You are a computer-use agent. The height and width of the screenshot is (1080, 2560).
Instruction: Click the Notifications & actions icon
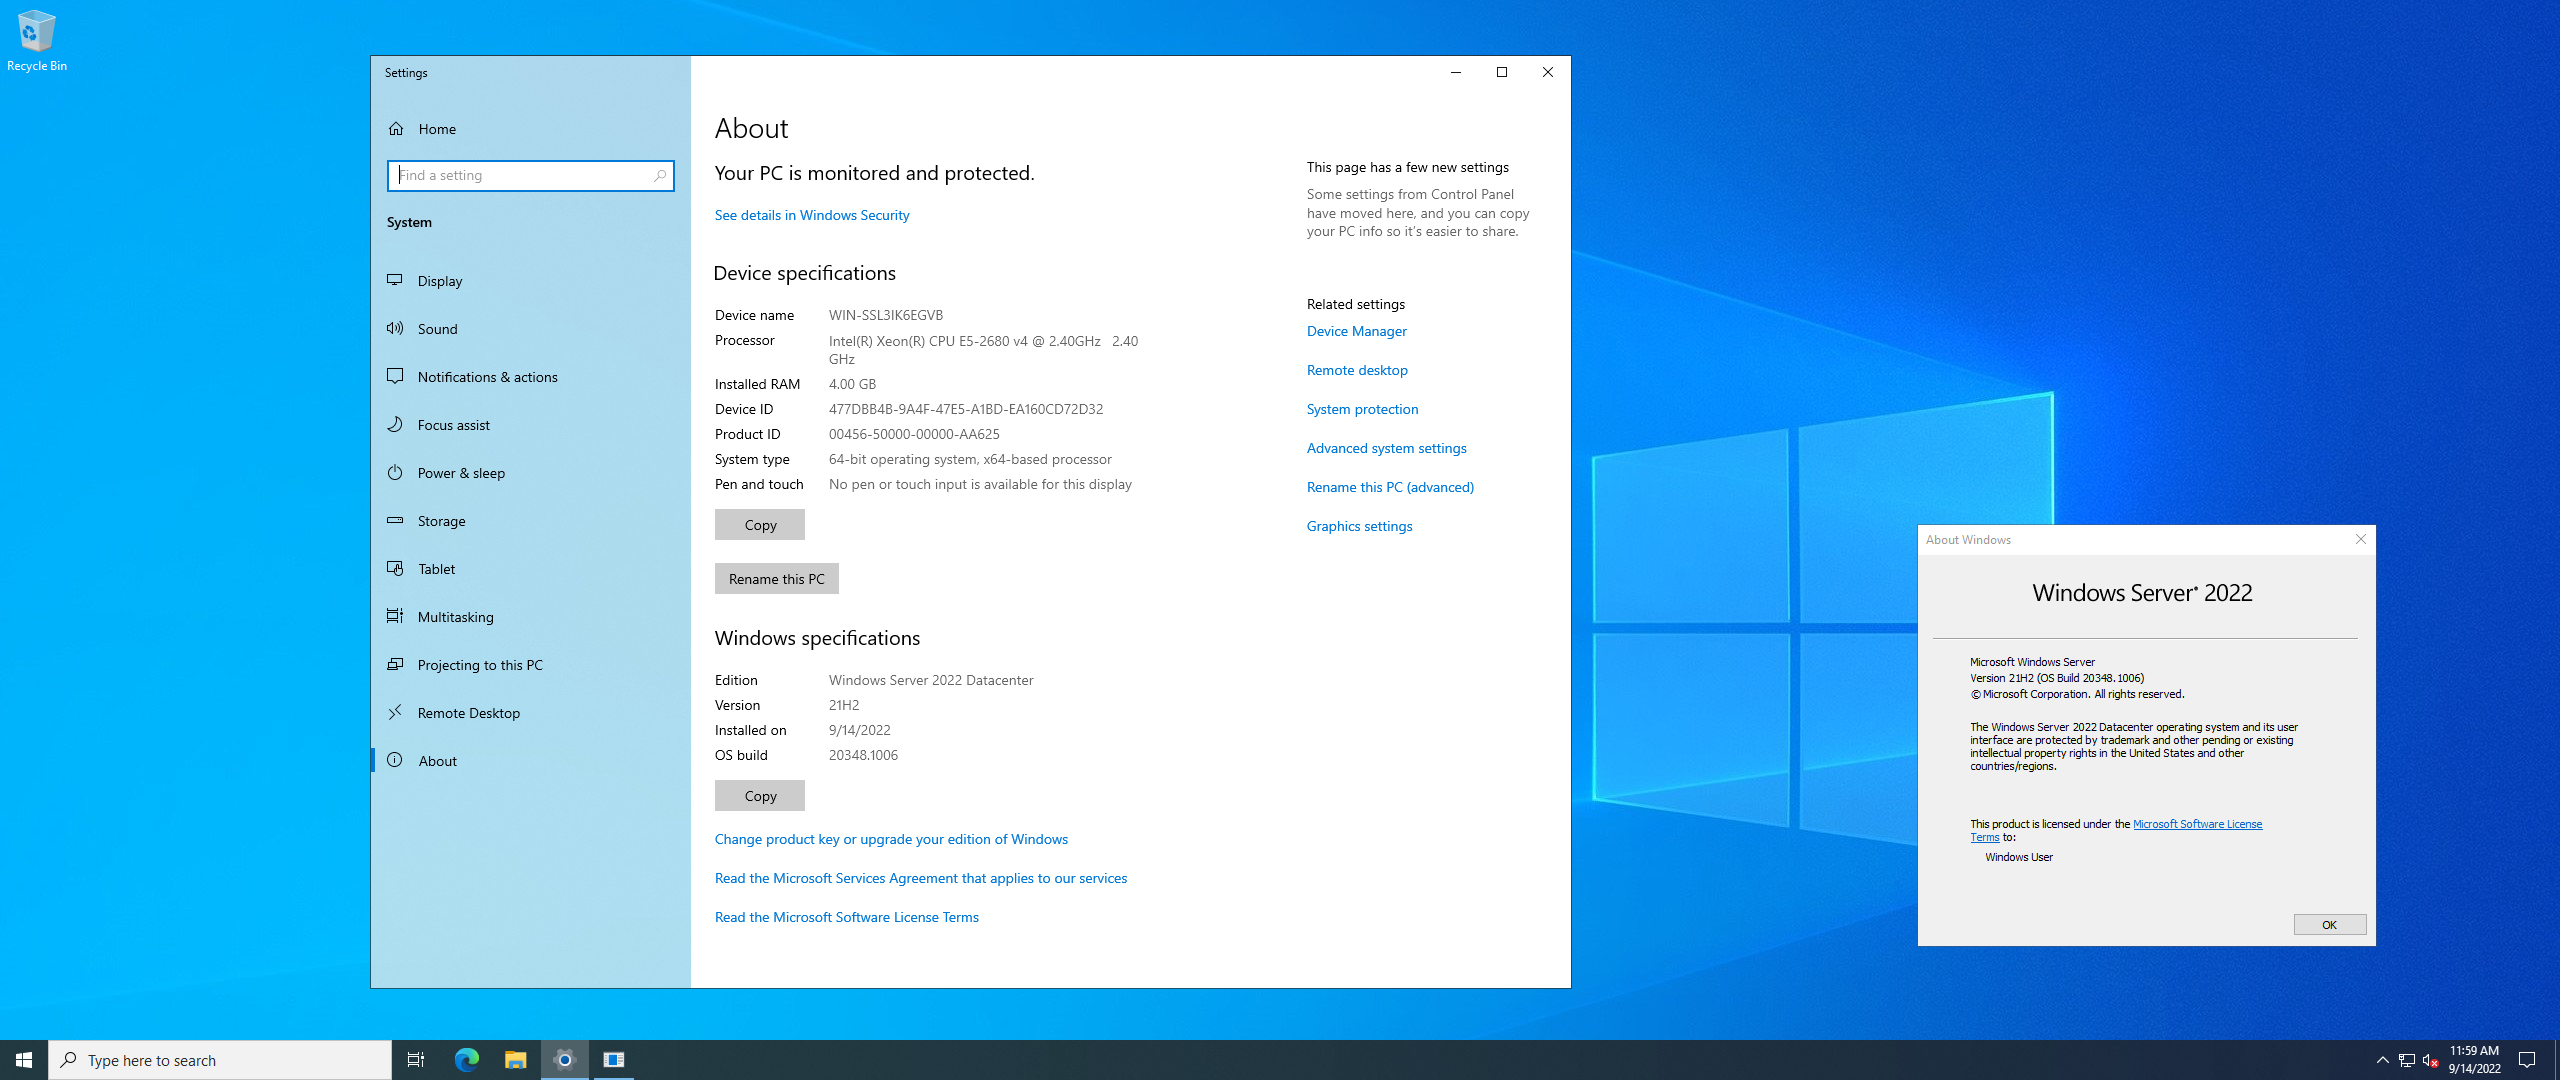pos(395,376)
